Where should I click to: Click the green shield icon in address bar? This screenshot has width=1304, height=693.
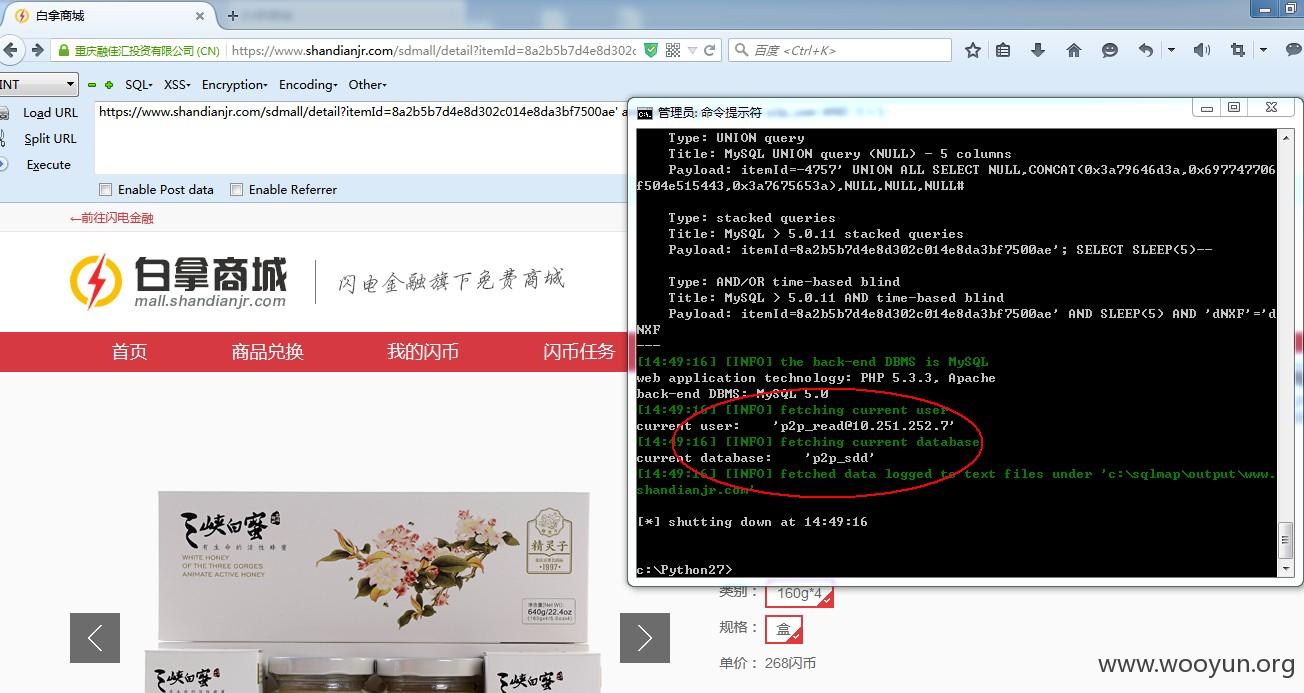(x=651, y=50)
